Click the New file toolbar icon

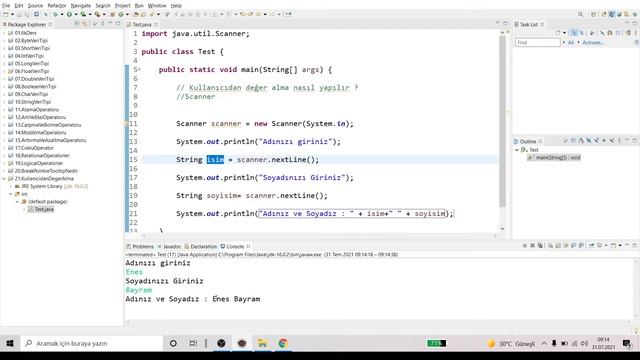[6, 14]
